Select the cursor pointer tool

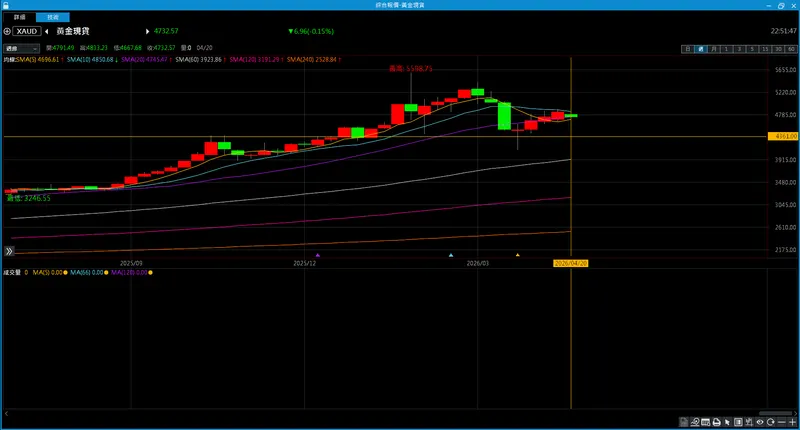pos(727,422)
